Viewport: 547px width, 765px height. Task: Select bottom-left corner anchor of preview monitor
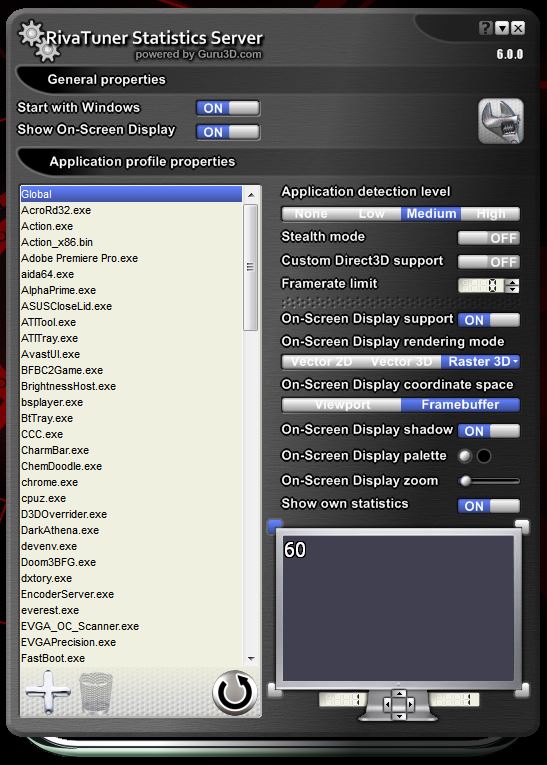(275, 690)
